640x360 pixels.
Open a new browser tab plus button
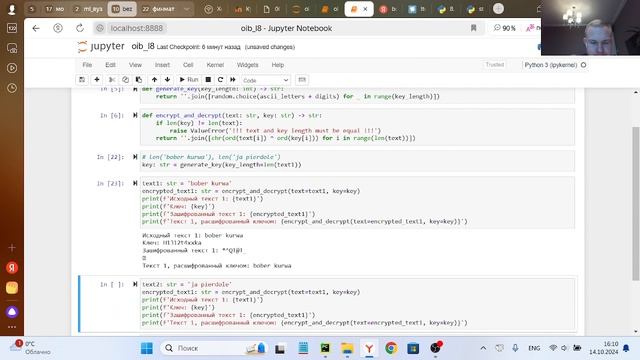[498, 9]
